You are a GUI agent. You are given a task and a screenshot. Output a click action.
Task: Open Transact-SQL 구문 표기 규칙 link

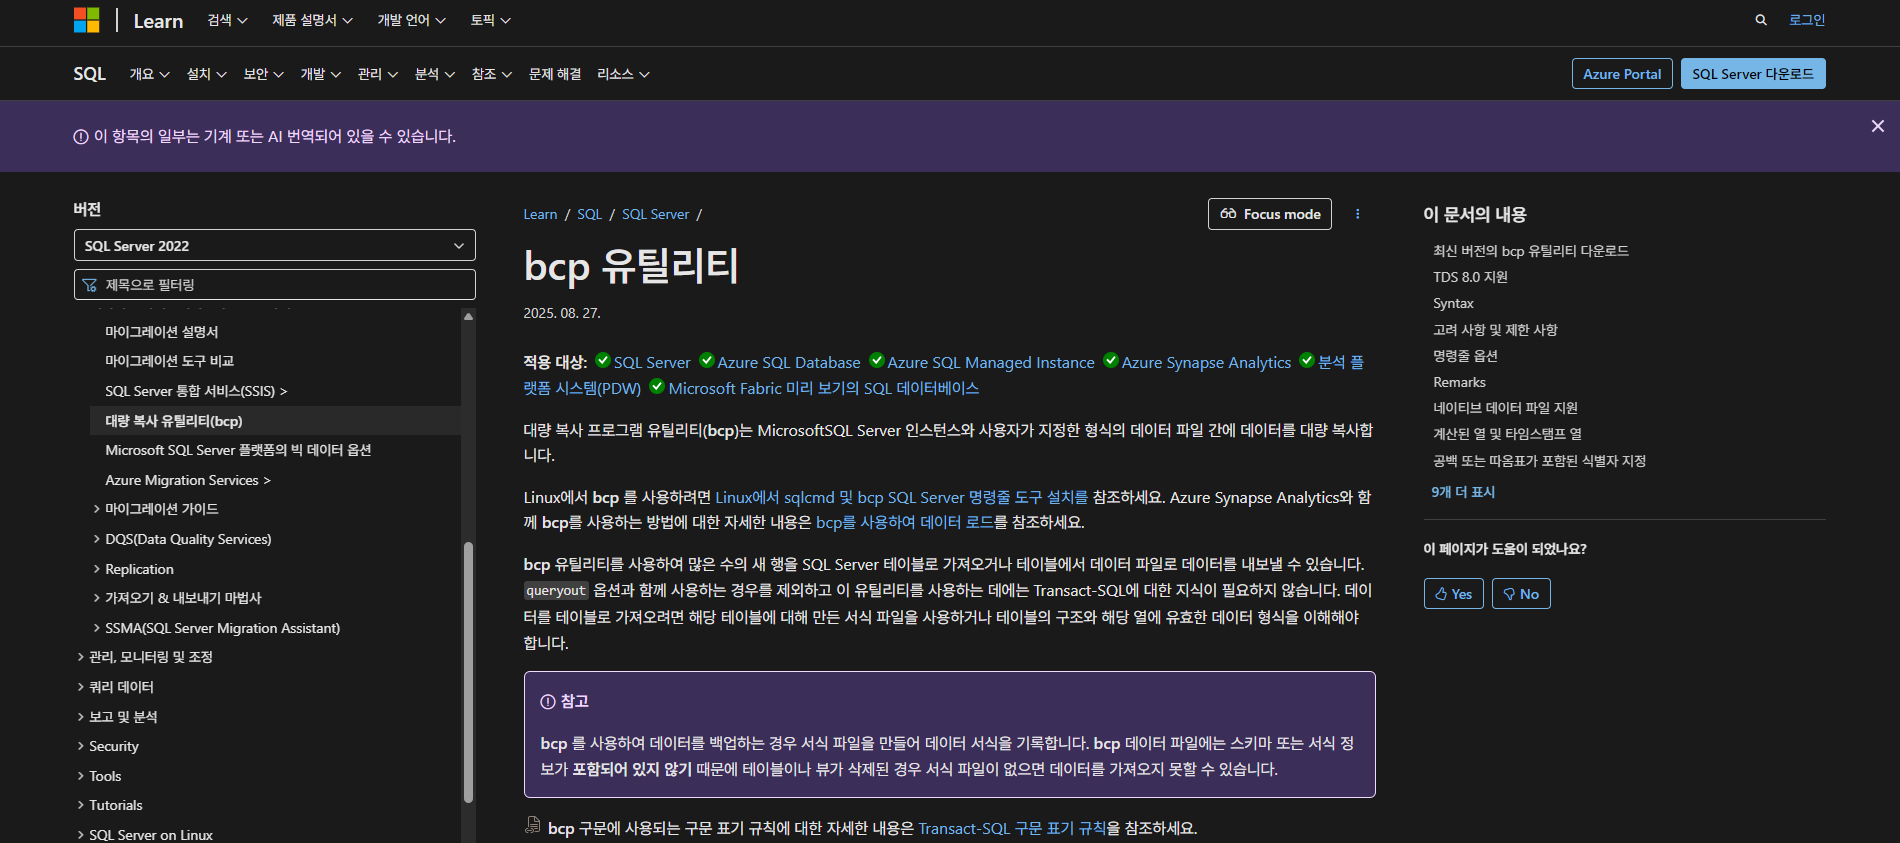[x=1012, y=828]
